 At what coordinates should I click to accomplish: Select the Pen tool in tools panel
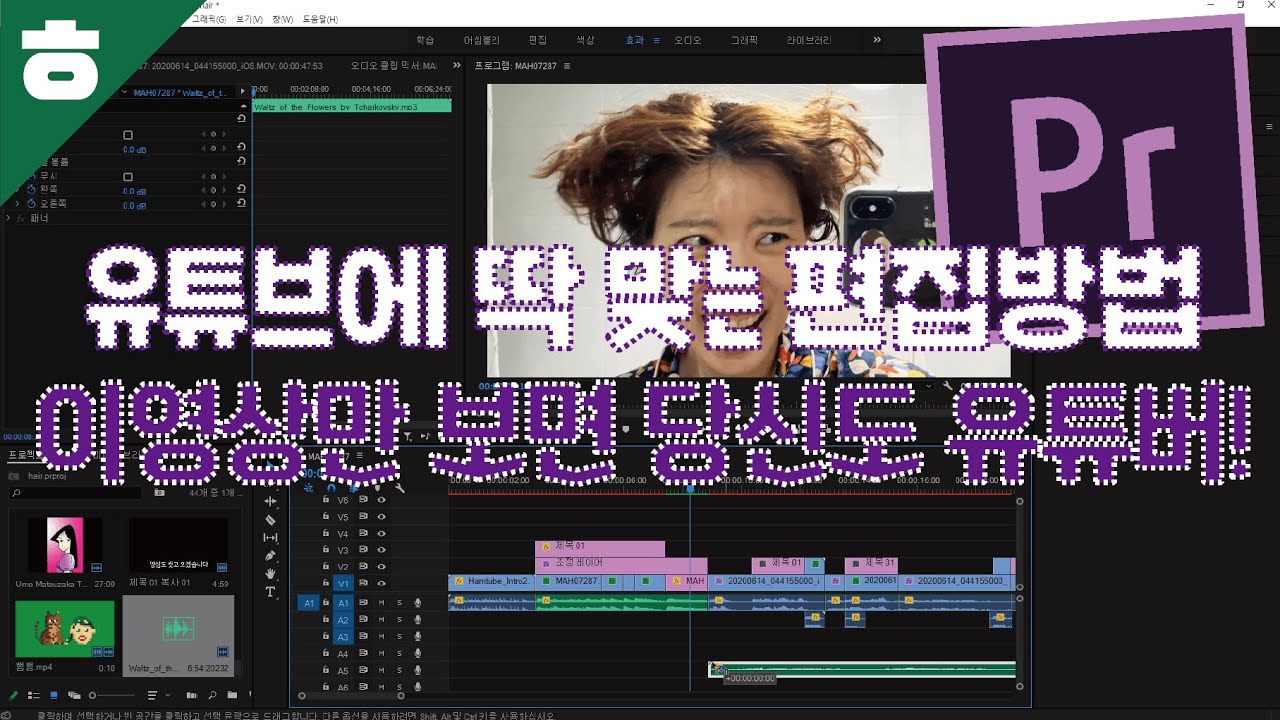click(270, 556)
